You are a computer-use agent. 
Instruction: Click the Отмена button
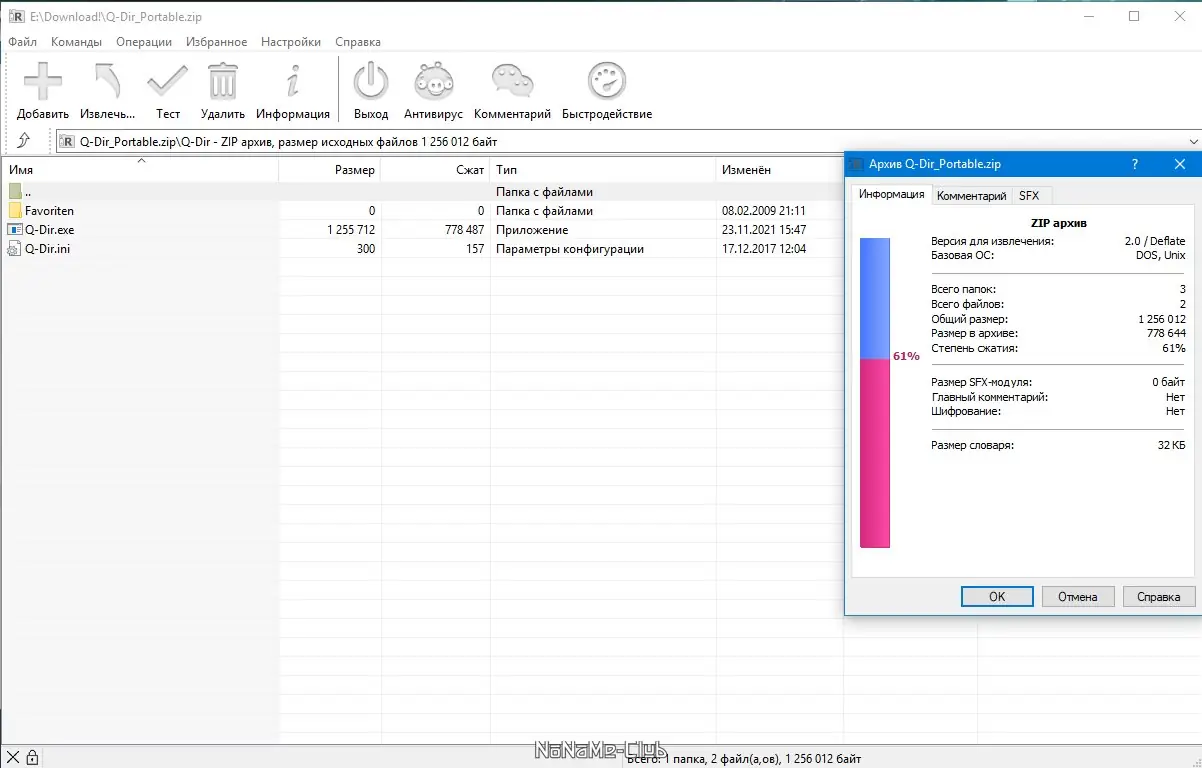point(1078,596)
